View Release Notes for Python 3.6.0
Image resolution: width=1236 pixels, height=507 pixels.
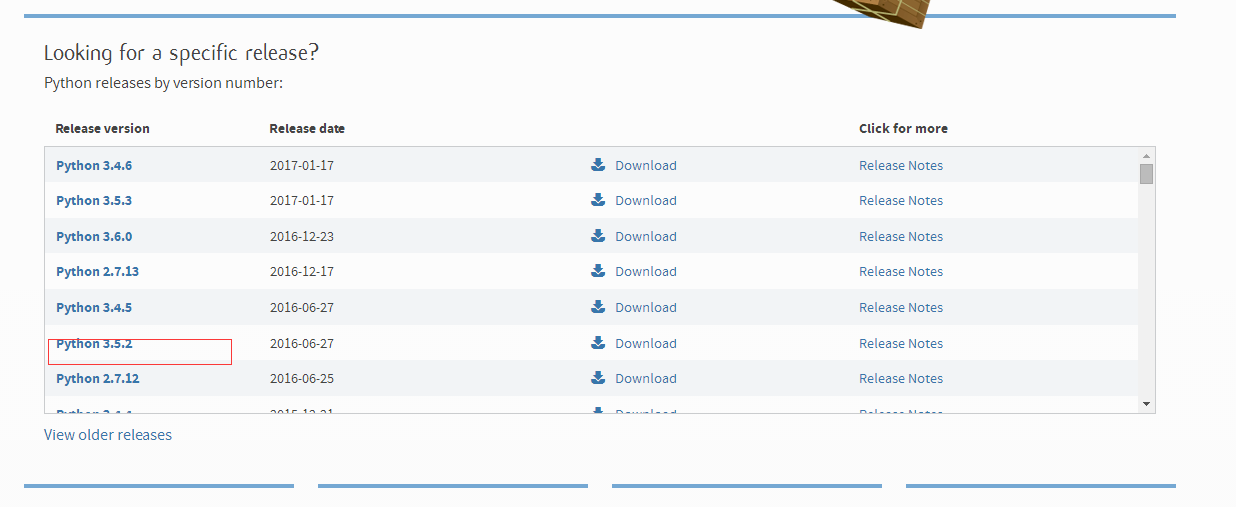(x=901, y=237)
